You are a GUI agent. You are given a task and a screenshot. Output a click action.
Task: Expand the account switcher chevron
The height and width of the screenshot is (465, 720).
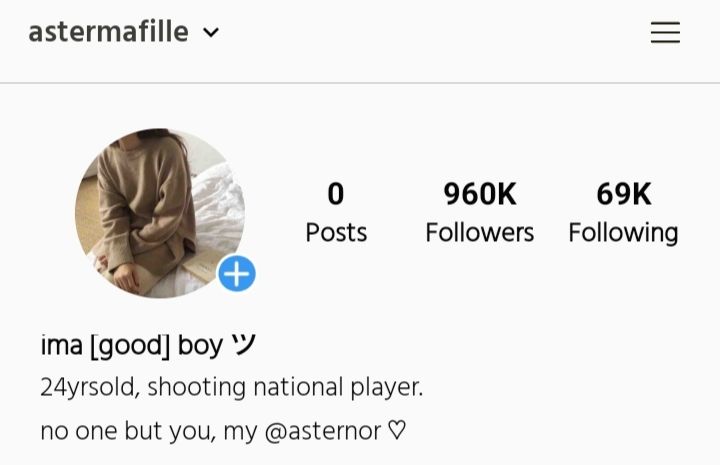click(x=211, y=33)
